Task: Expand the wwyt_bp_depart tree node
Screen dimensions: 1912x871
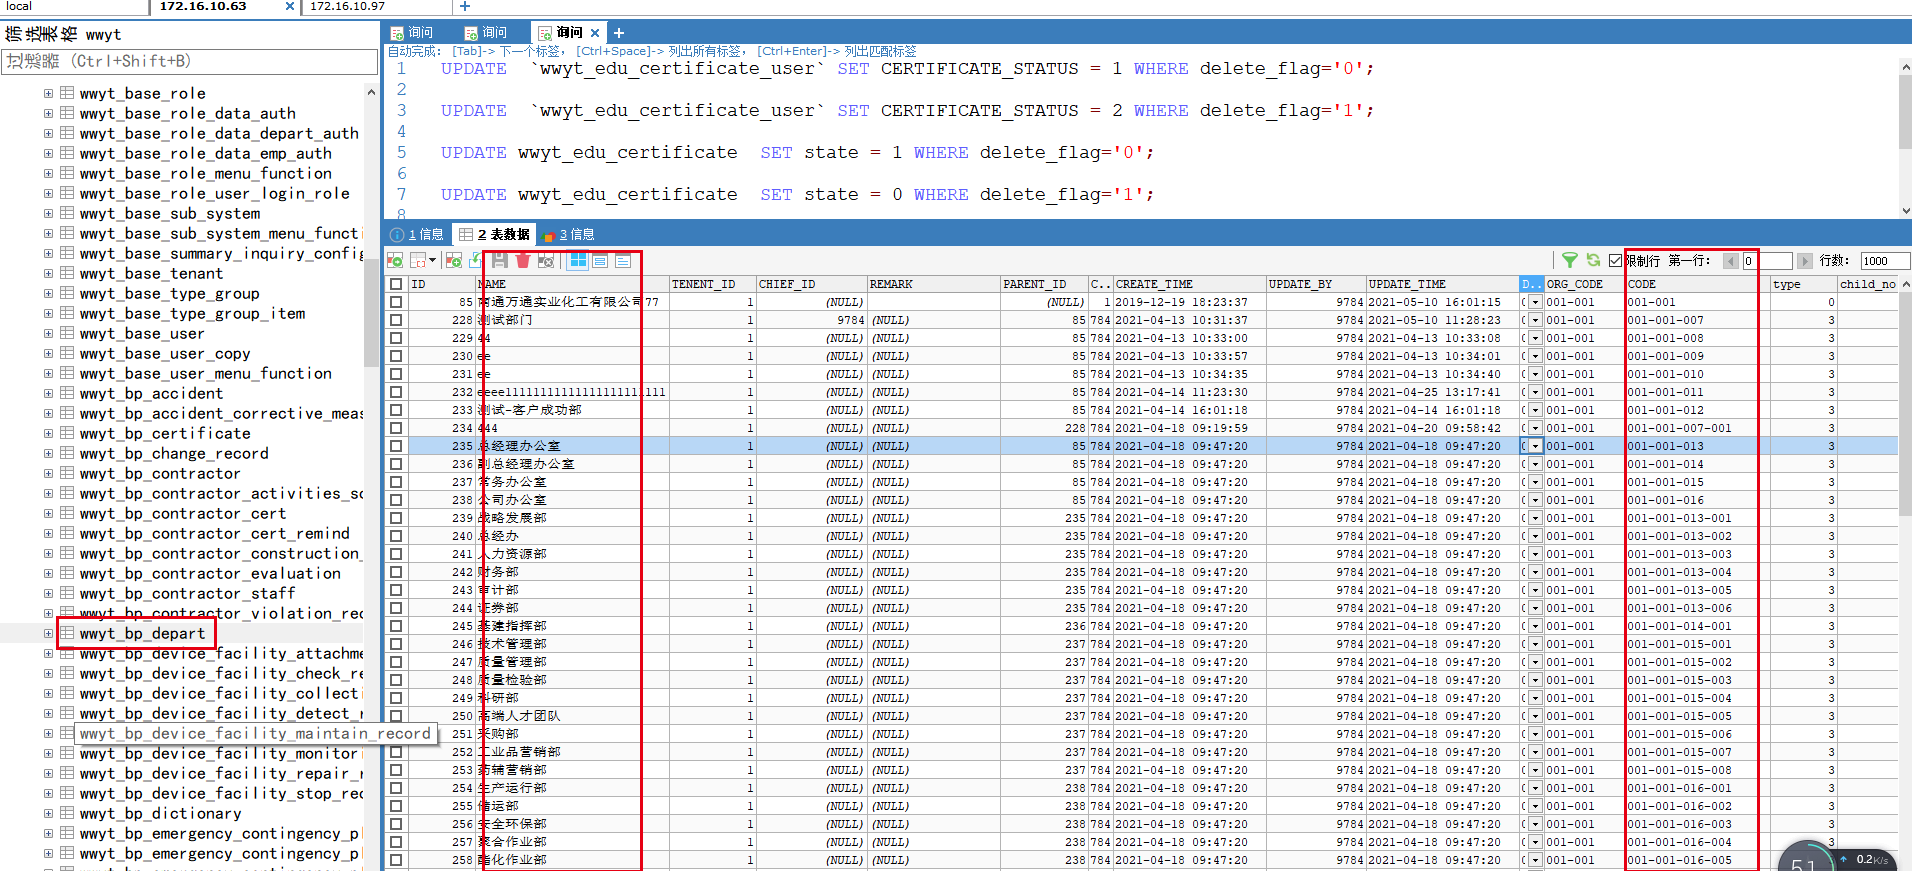Action: [x=48, y=633]
